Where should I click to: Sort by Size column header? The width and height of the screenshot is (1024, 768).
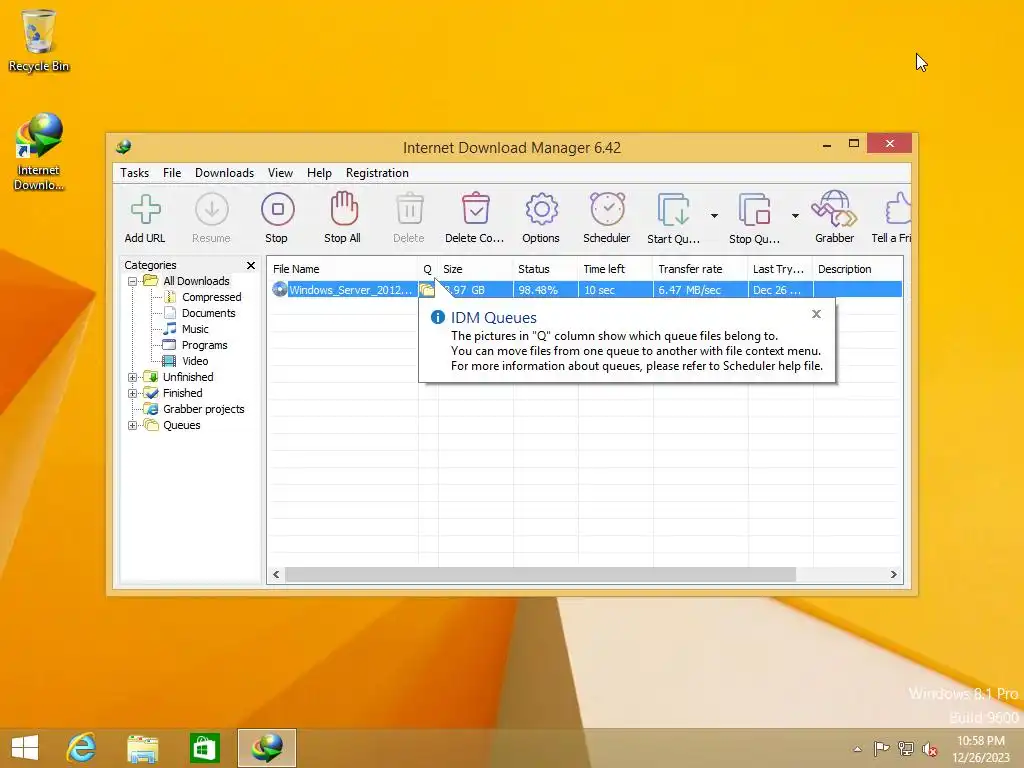[x=475, y=269]
